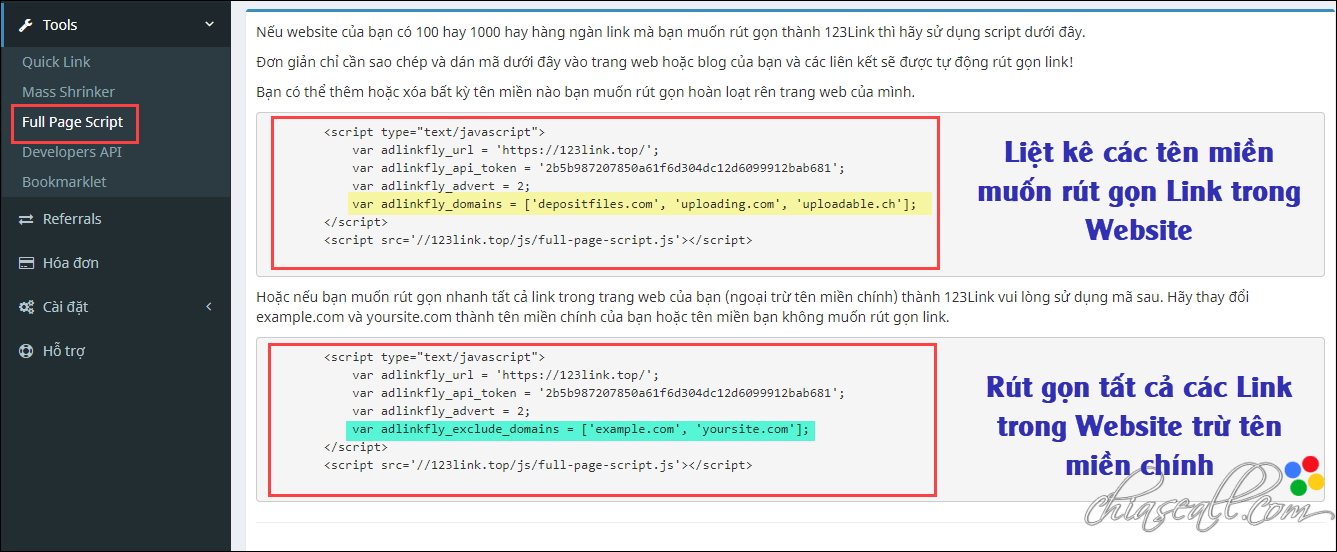1337x552 pixels.
Task: Open Hỗ trợ support page
Action: (x=65, y=351)
